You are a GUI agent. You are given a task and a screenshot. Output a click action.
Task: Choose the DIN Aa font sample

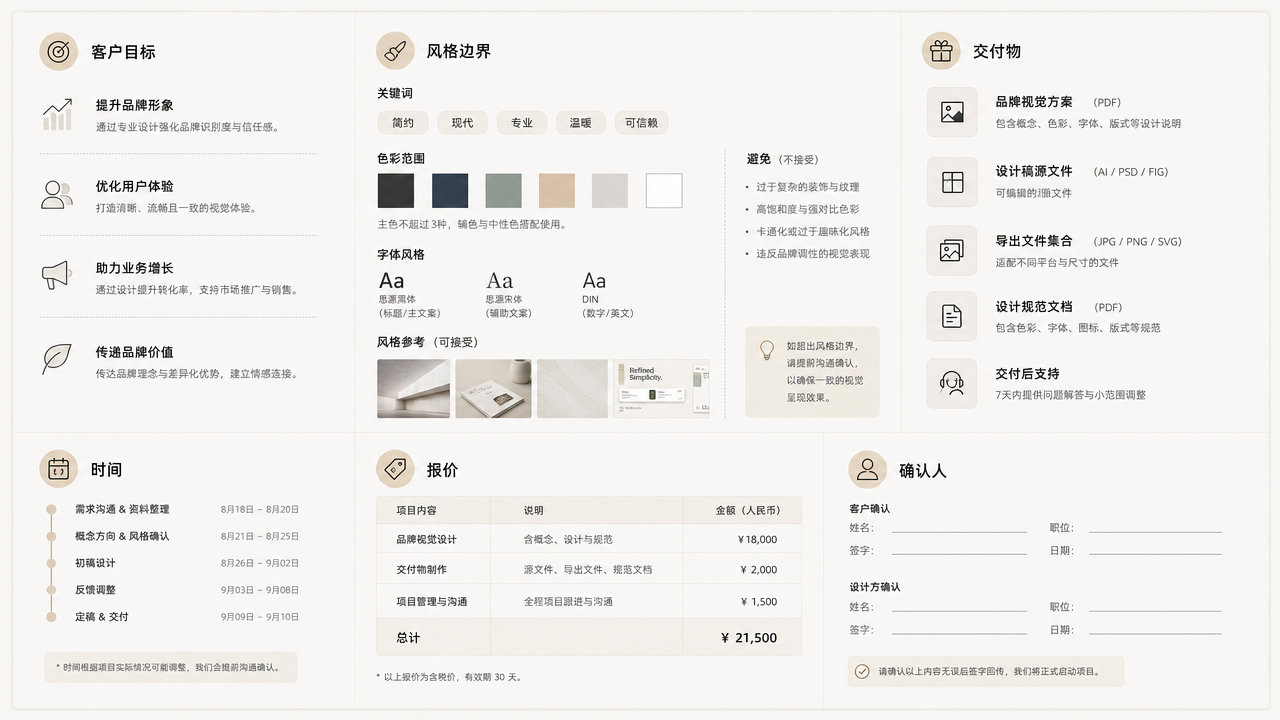(x=594, y=281)
